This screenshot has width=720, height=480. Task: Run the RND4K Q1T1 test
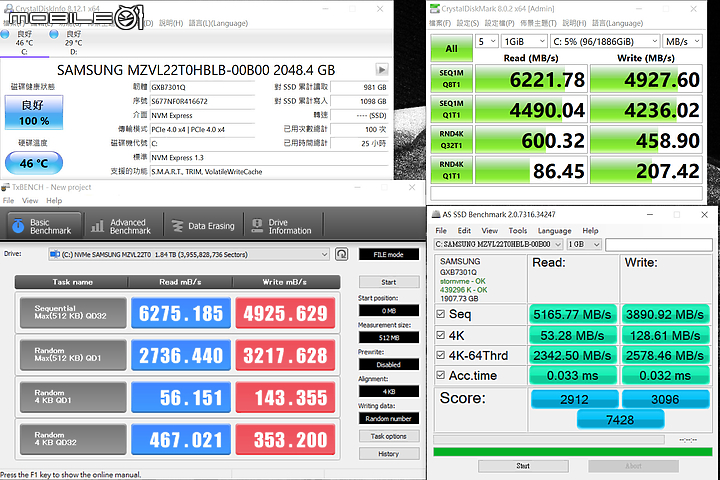451,170
